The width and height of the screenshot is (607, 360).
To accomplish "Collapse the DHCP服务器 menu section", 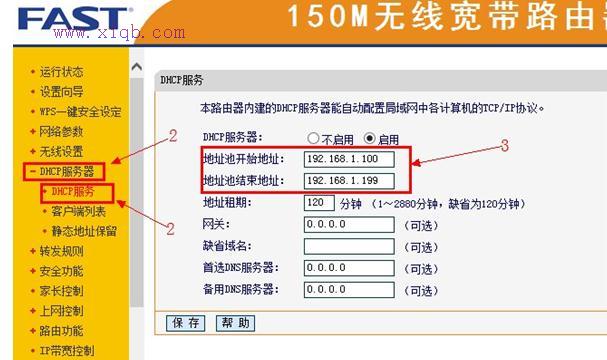I will [x=67, y=171].
